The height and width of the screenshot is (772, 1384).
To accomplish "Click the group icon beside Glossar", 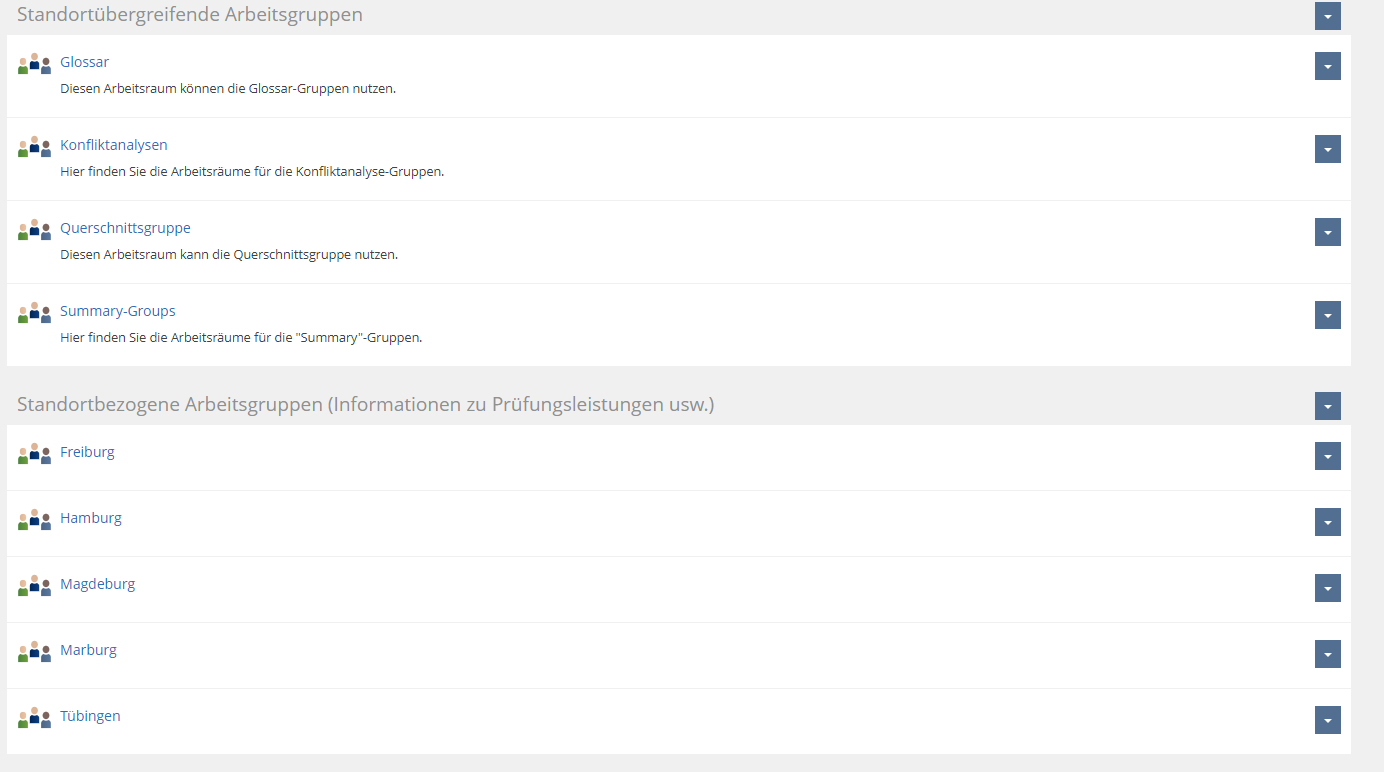I will coord(34,64).
